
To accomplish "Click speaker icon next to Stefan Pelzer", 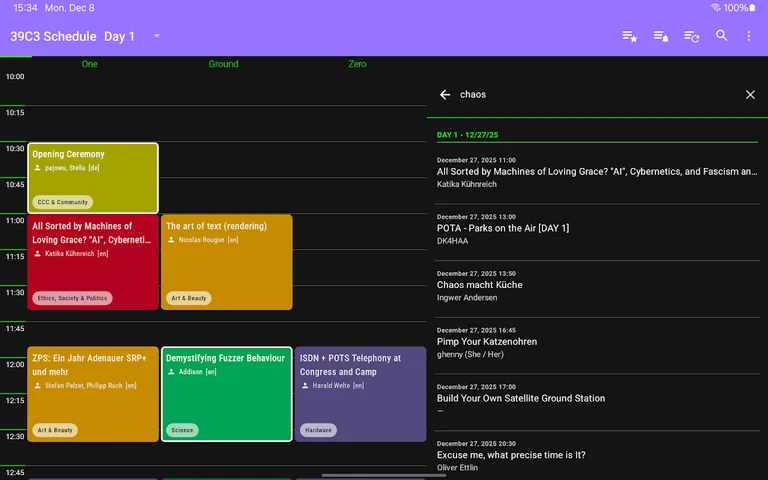I will [37, 385].
